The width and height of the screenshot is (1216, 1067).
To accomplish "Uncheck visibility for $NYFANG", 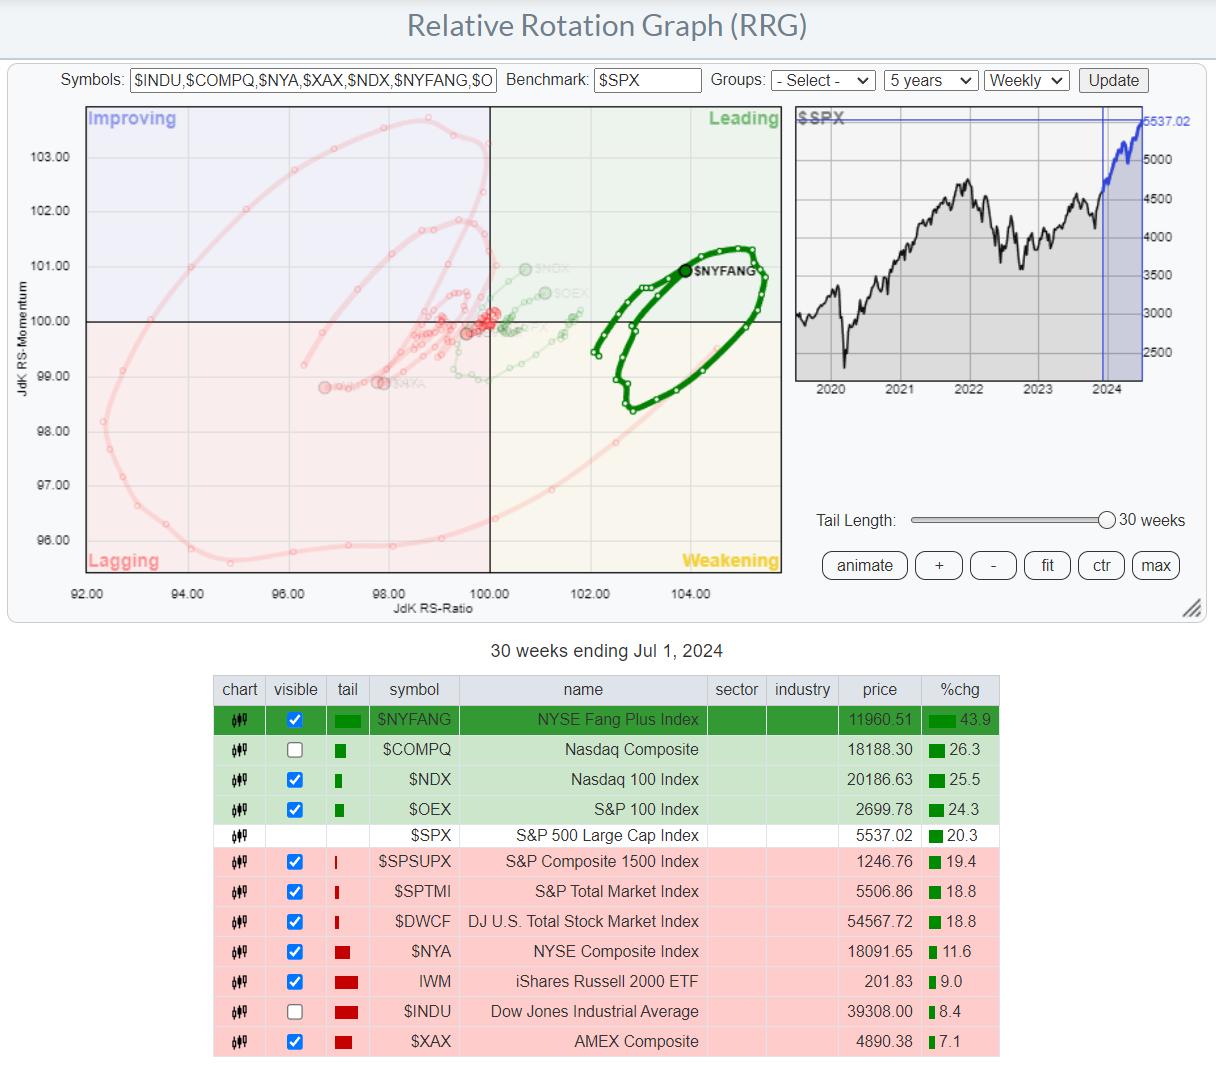I will (x=295, y=720).
